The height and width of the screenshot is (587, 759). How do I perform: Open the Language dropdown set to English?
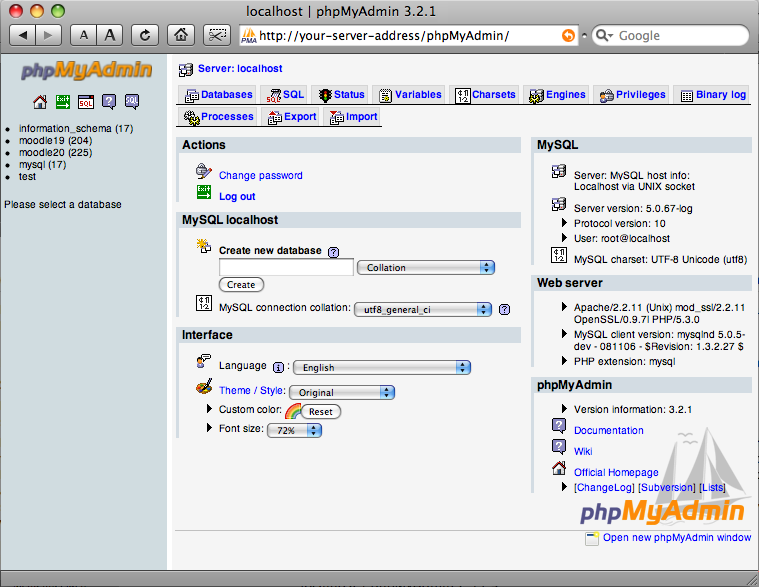(381, 368)
